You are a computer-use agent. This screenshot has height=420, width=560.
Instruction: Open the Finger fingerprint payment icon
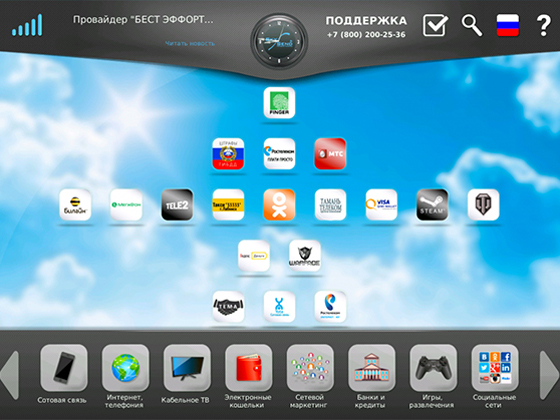pos(279,103)
